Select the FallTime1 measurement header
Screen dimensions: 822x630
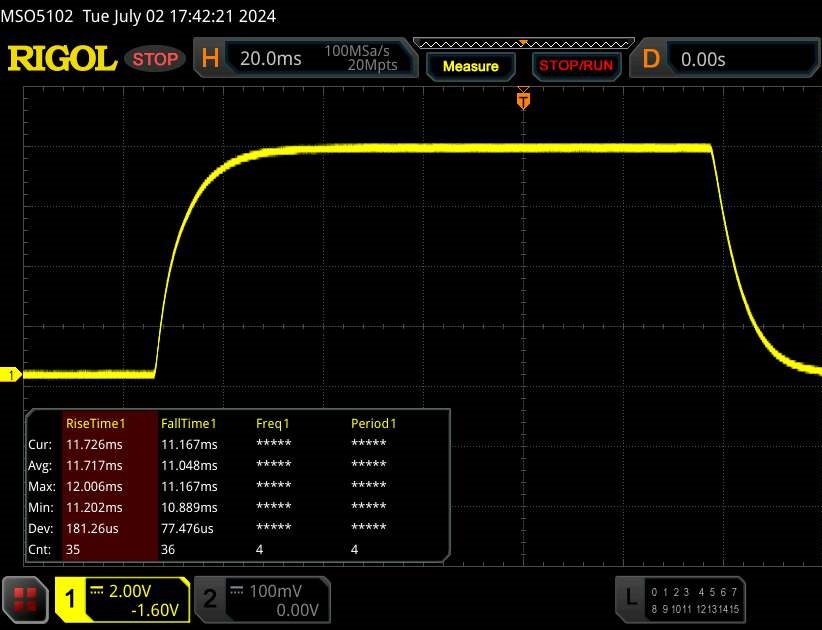click(x=189, y=423)
